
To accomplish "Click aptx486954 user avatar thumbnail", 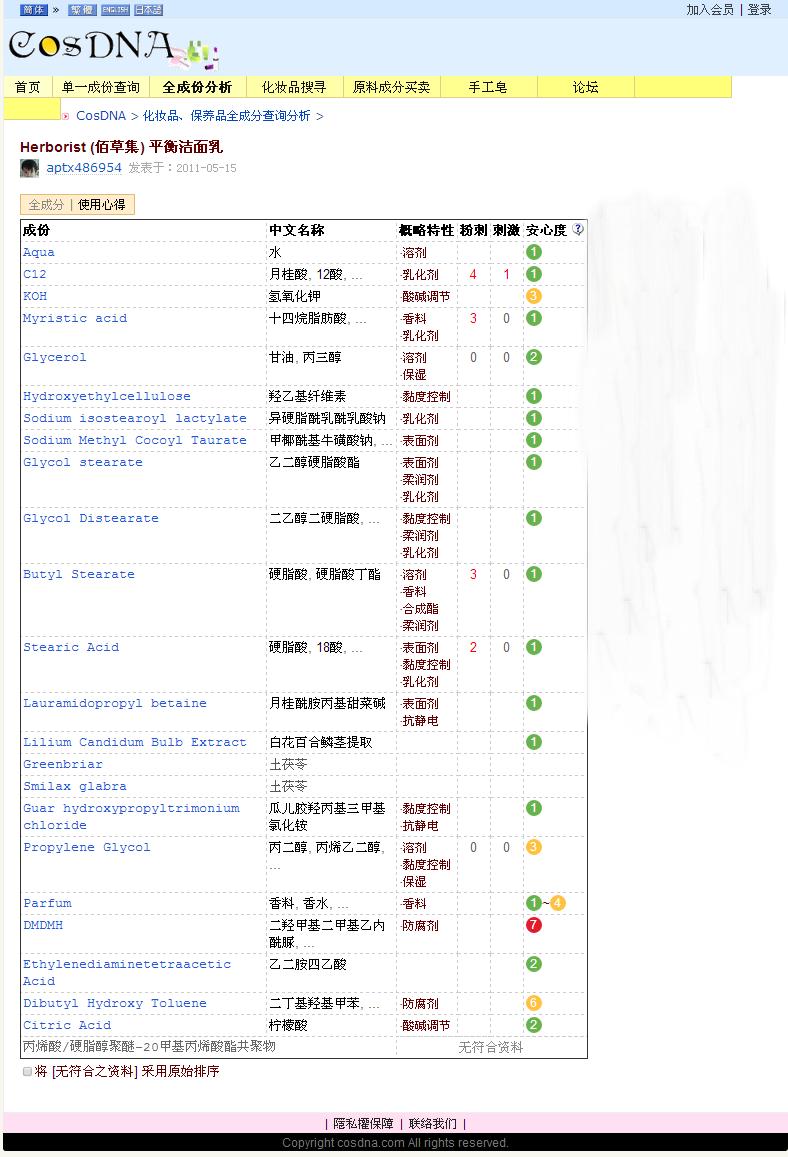I will click(30, 167).
